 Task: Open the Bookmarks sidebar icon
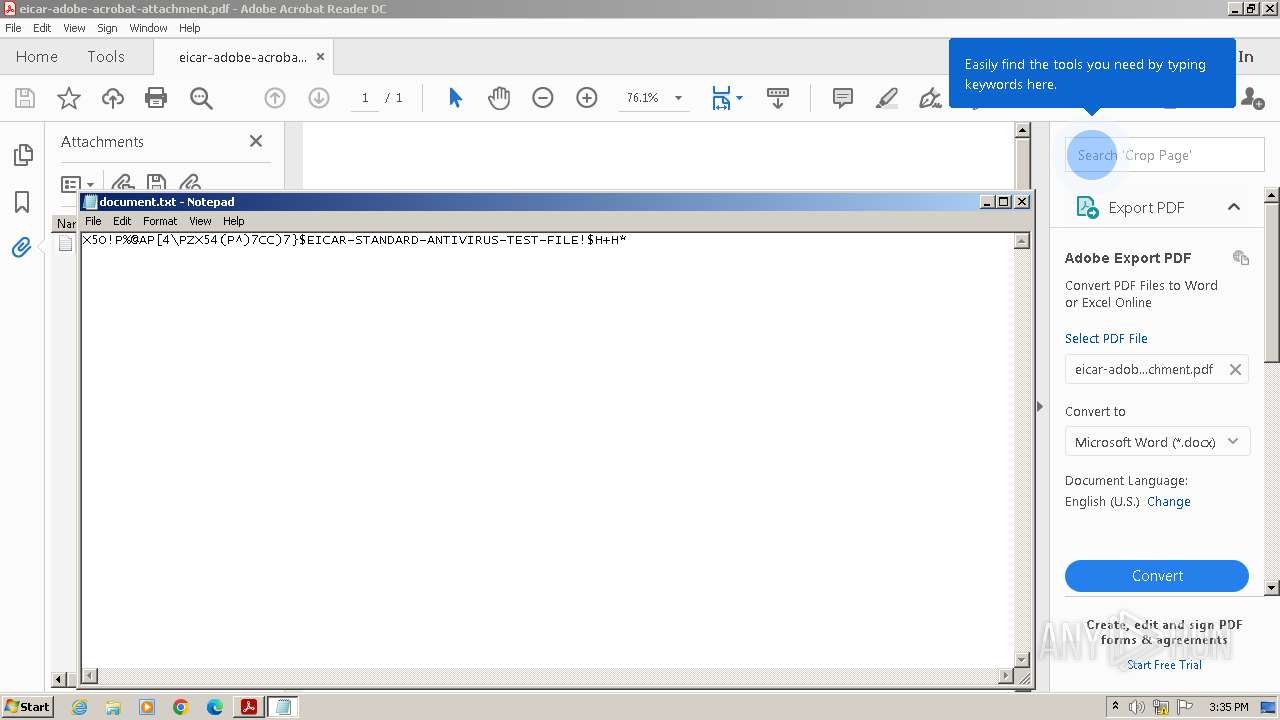(22, 202)
